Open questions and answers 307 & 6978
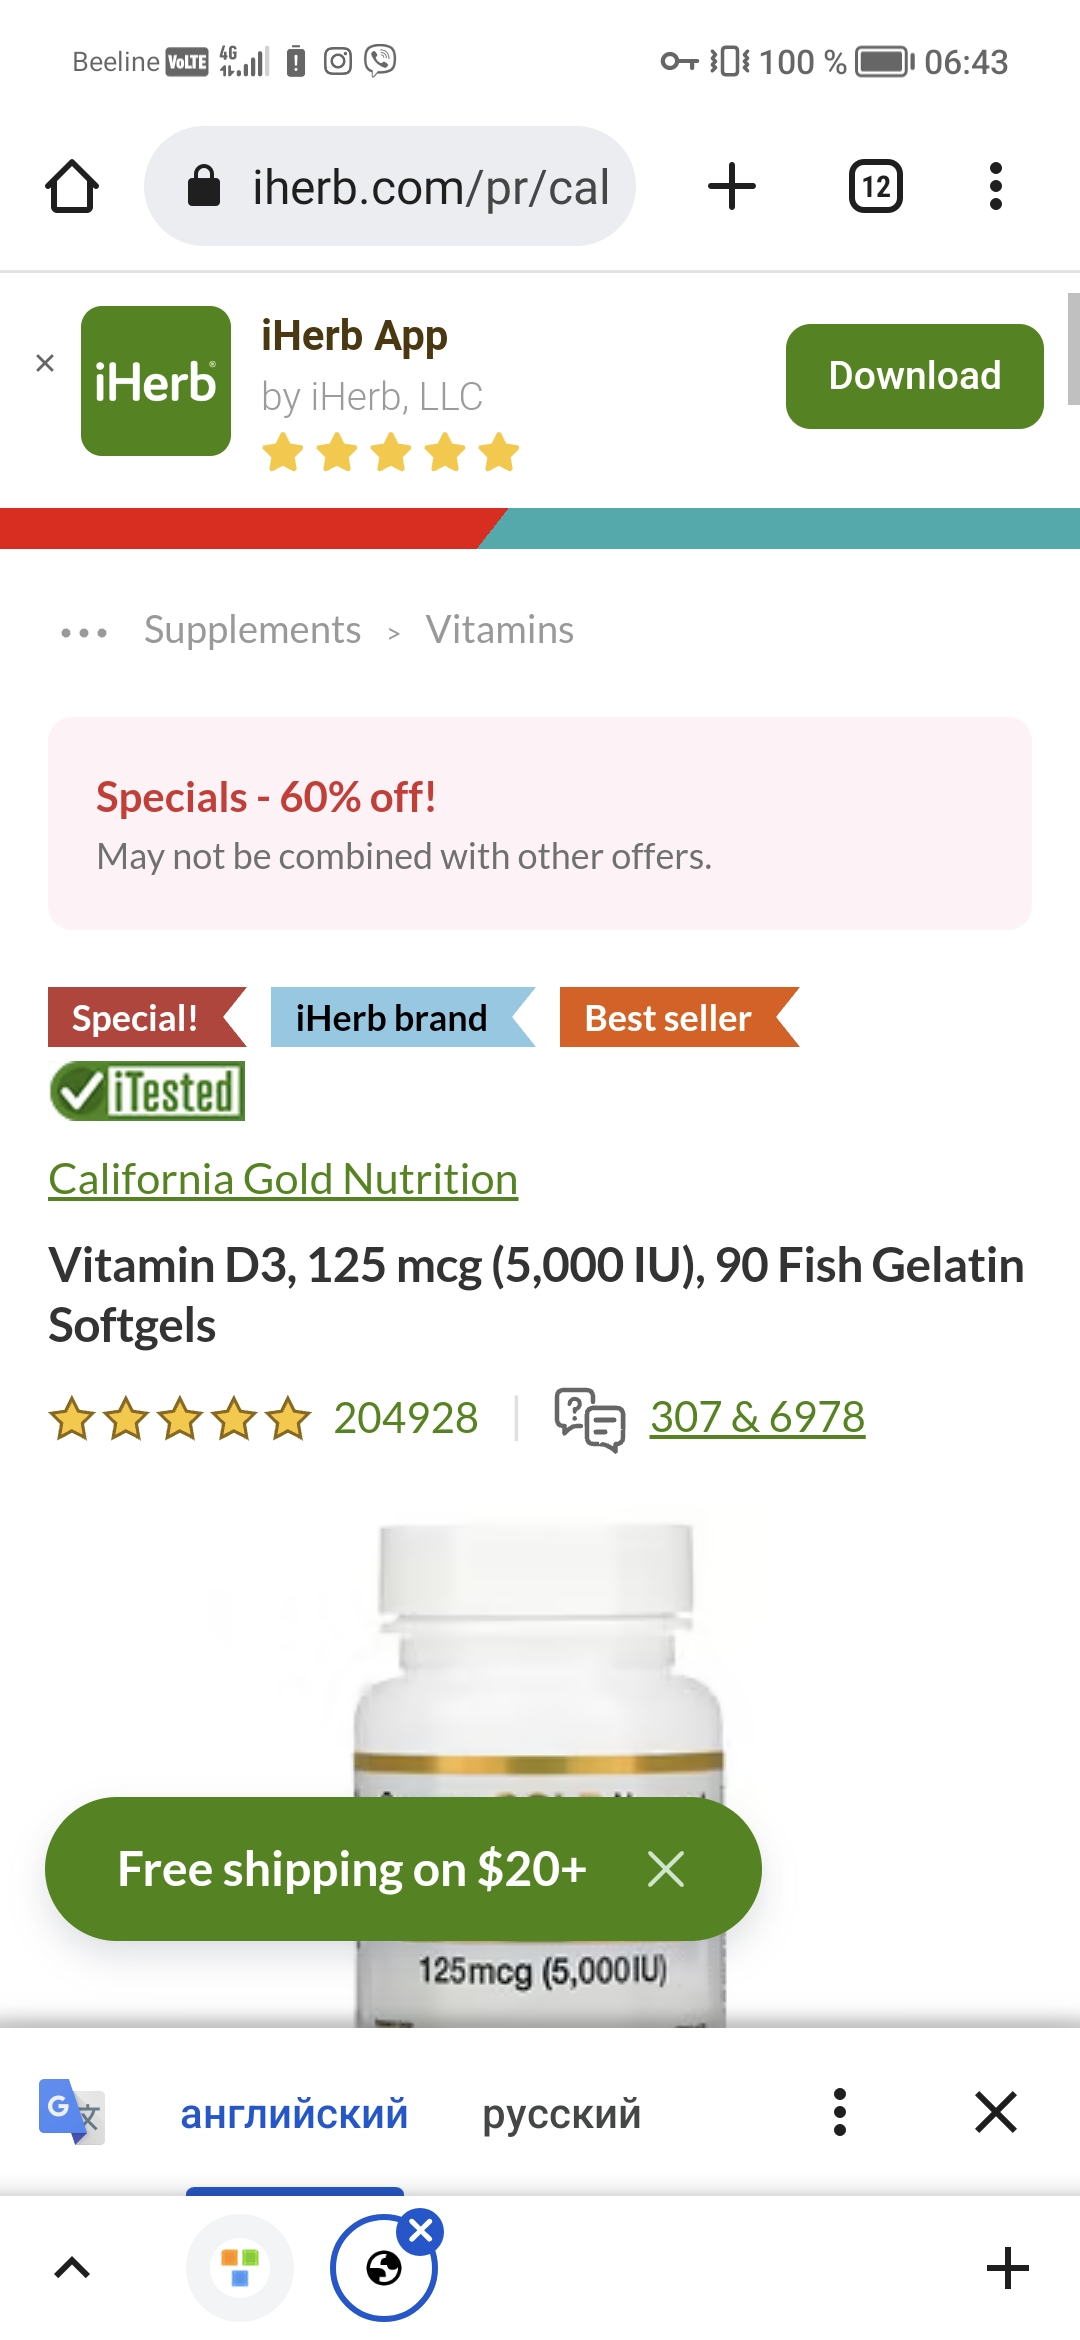The height and width of the screenshot is (2340, 1080). pos(757,1417)
